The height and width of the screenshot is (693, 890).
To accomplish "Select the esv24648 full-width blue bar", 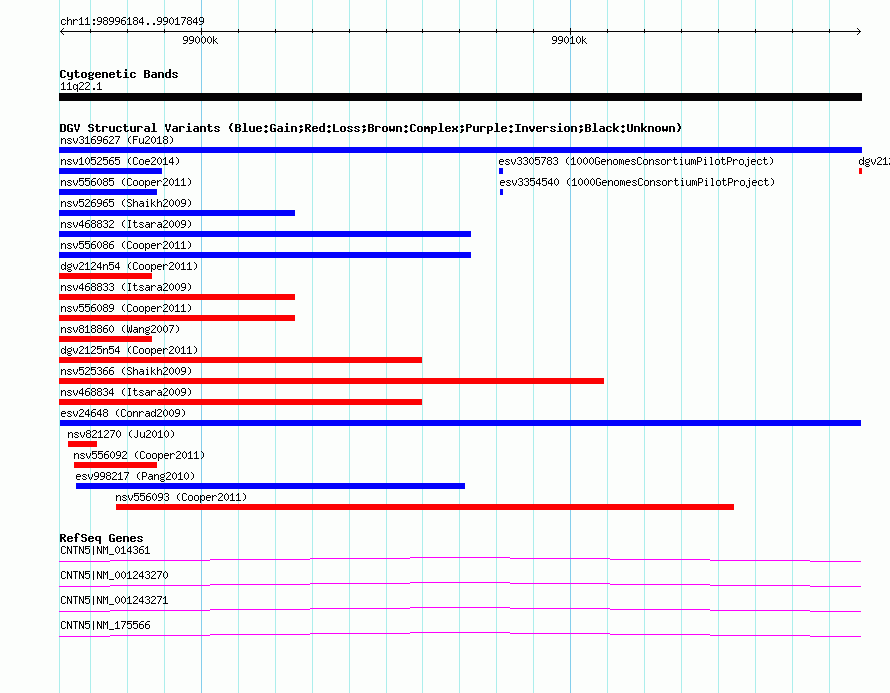I will pos(460,423).
